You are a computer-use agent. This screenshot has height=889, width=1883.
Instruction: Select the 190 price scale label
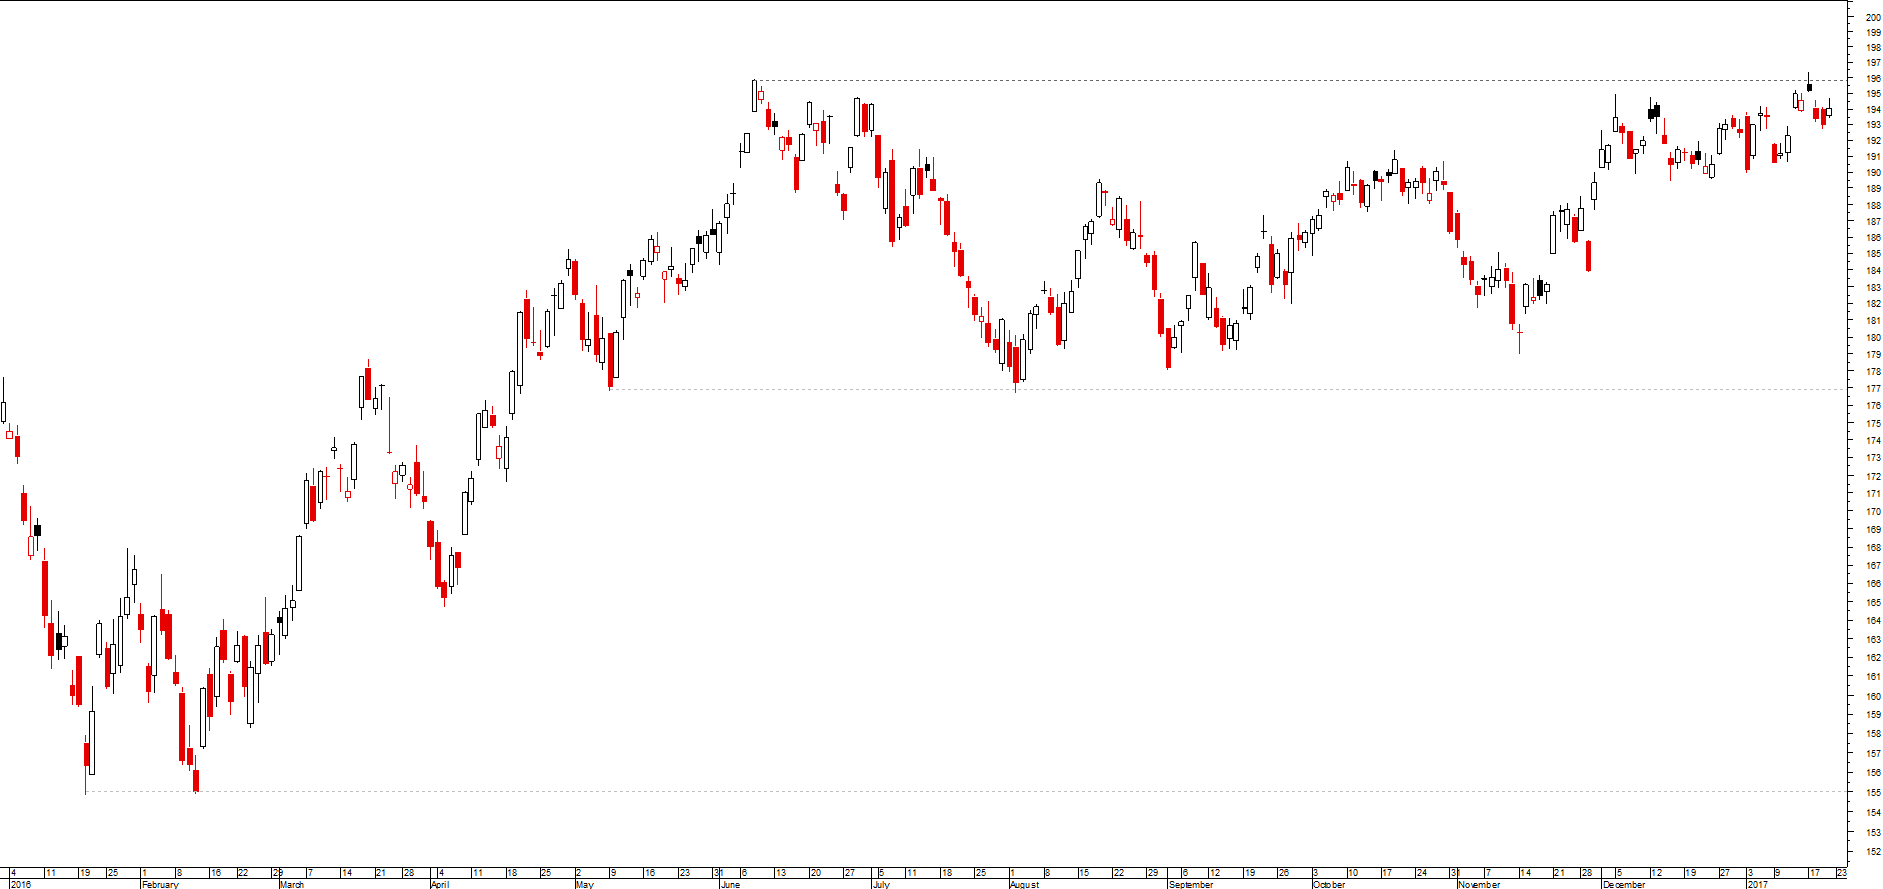coord(1872,172)
